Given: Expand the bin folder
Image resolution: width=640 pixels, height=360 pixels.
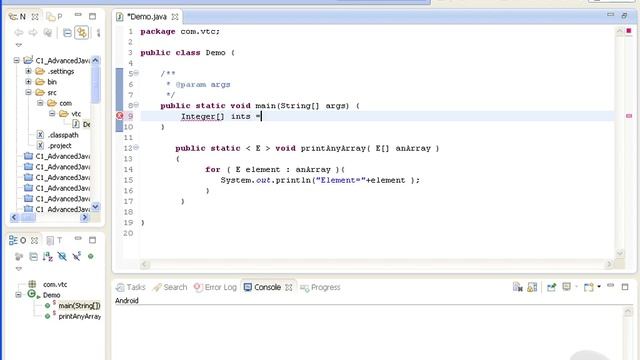Looking at the screenshot, I should [x=29, y=82].
